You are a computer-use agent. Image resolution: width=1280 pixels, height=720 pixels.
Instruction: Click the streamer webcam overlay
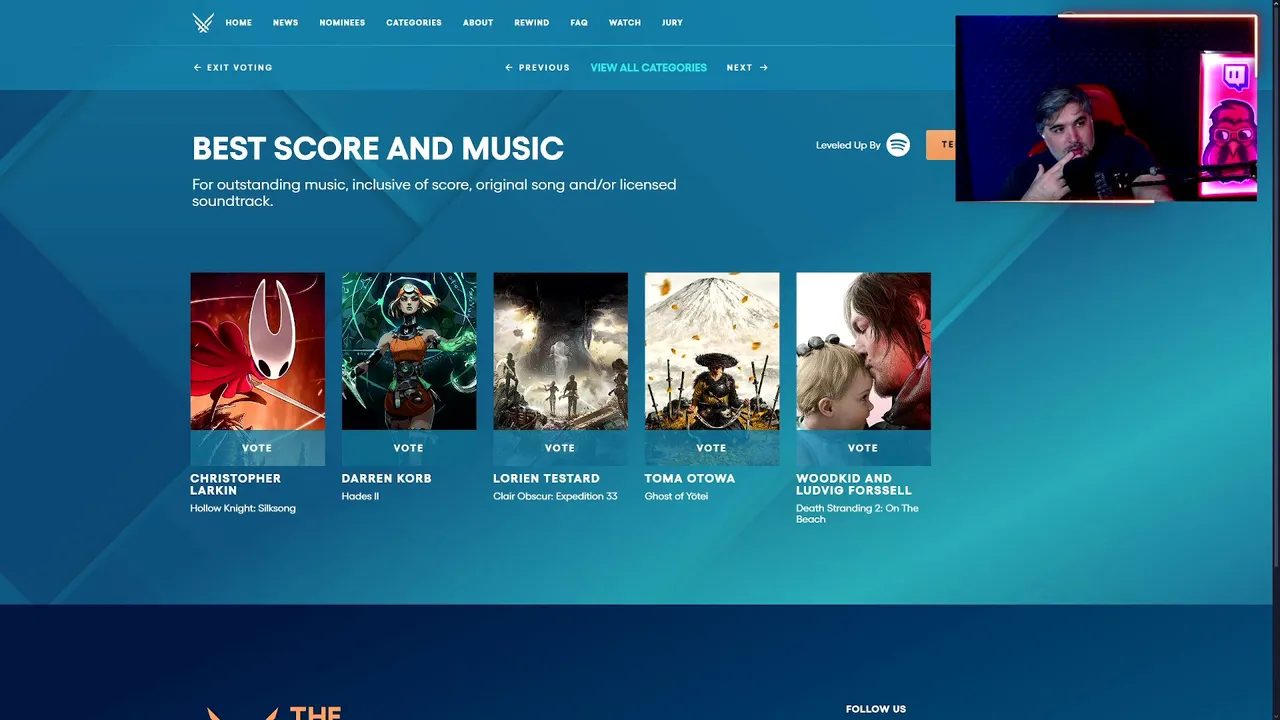pos(1106,108)
